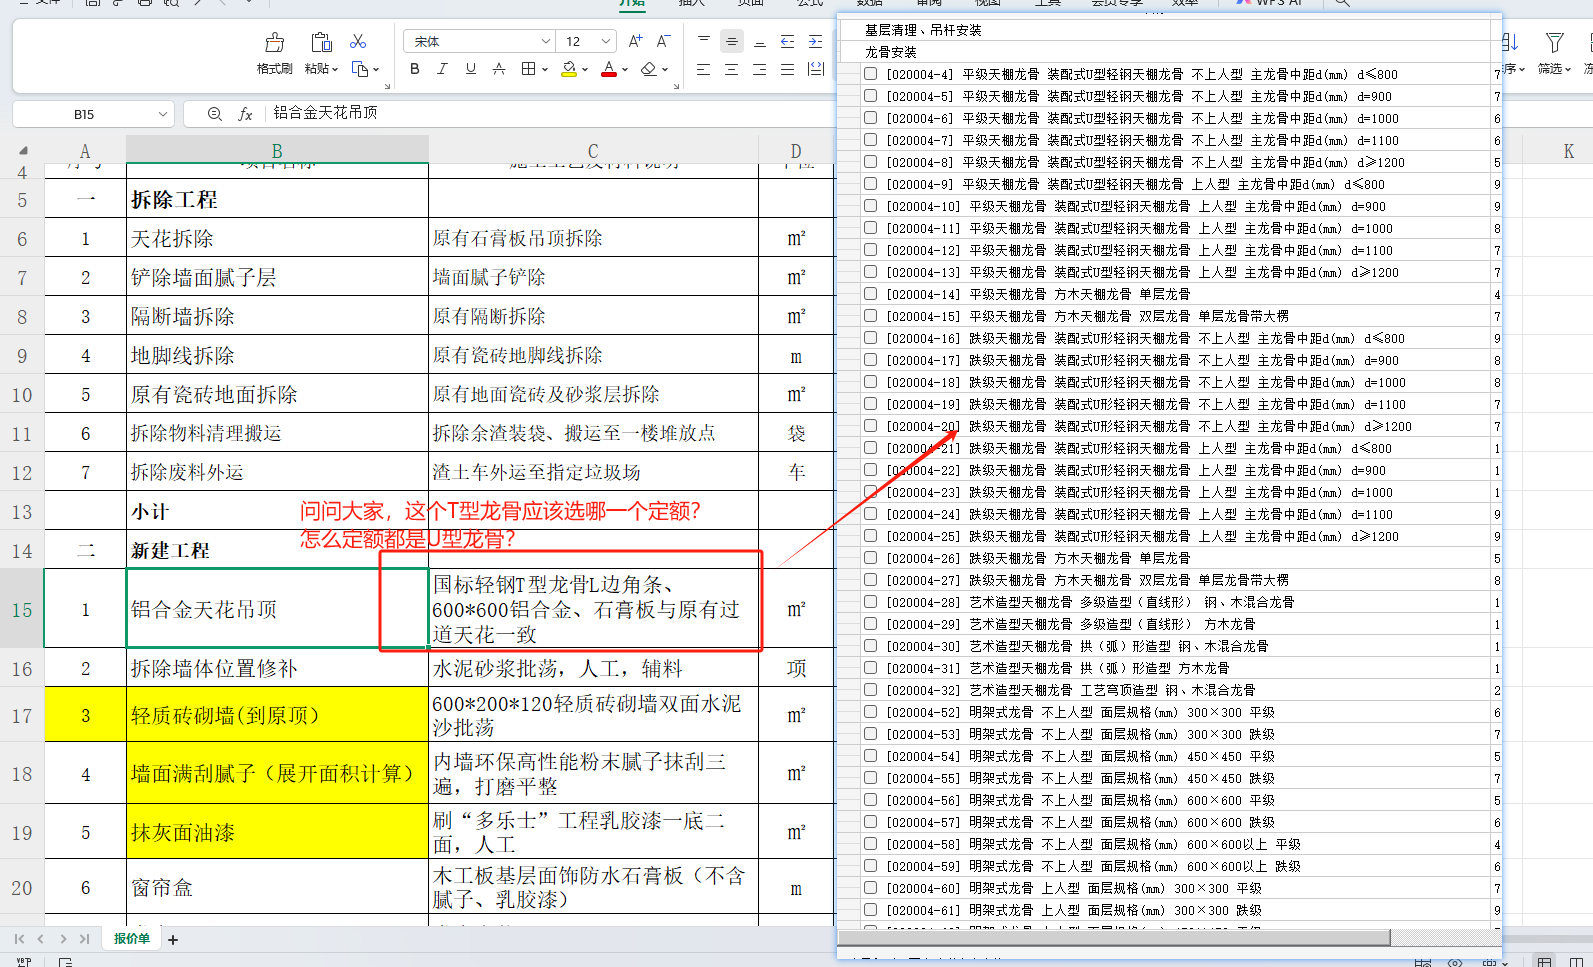Image resolution: width=1593 pixels, height=967 pixels.
Task: Open the clear-format eraser dropdown arrow
Action: pyautogui.click(x=665, y=69)
